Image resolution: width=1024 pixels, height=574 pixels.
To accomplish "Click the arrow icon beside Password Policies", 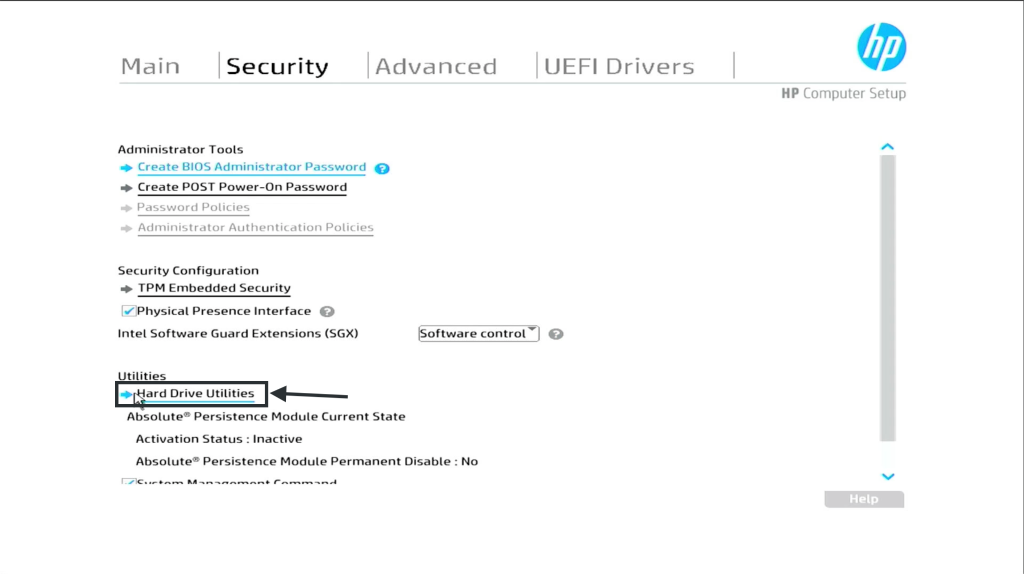I will pos(126,208).
